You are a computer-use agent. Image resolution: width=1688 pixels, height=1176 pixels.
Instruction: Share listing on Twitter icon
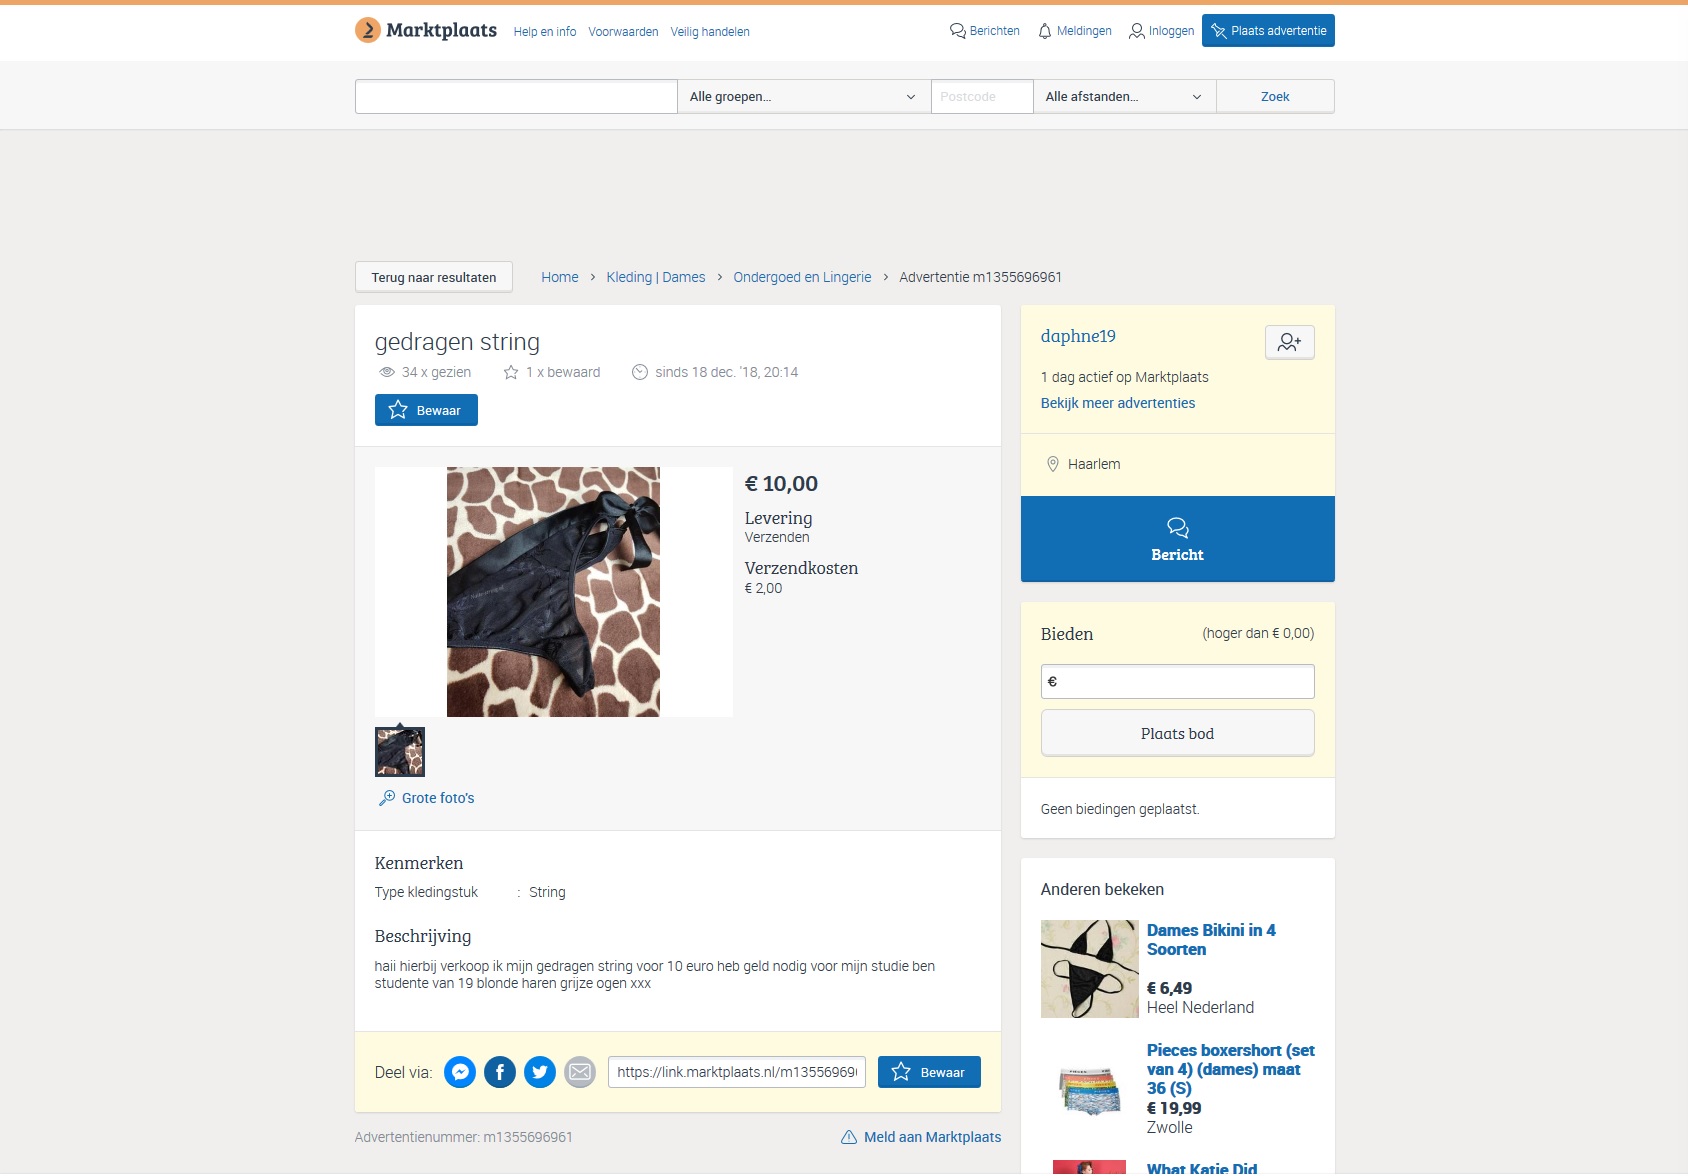pos(540,1072)
